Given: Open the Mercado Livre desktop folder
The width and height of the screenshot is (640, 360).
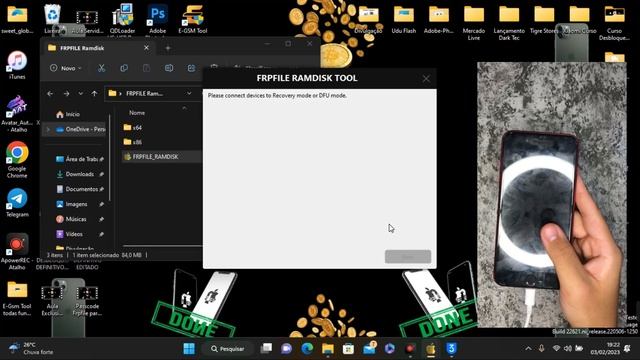Looking at the screenshot, I should [474, 22].
